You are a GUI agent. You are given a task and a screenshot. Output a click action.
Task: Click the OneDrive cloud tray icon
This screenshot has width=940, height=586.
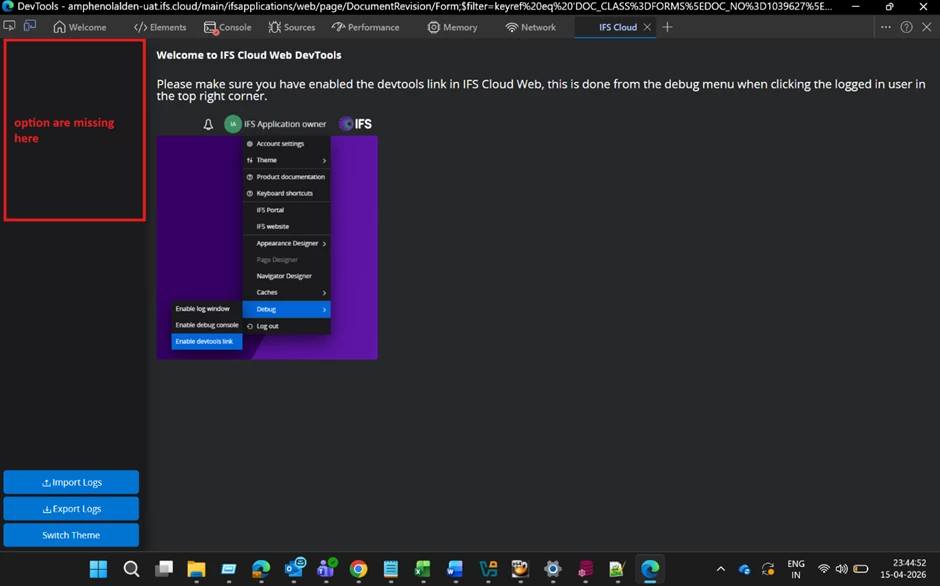point(744,569)
